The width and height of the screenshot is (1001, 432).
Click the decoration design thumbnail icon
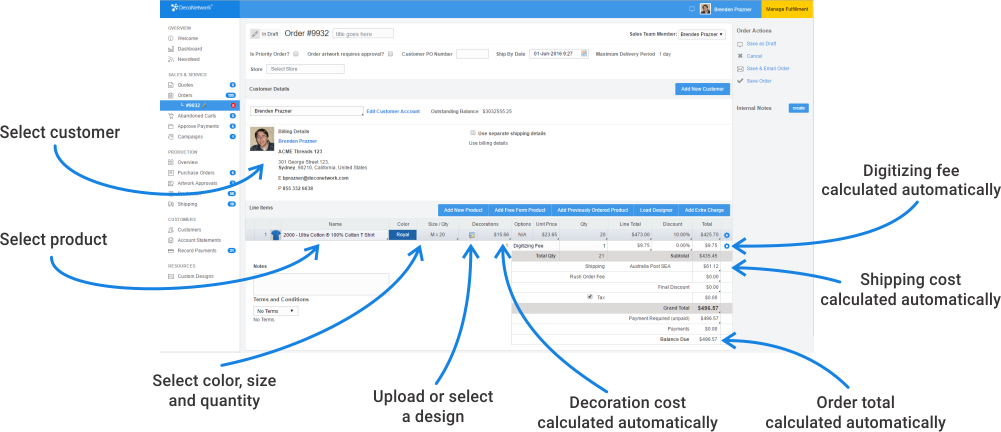click(473, 235)
